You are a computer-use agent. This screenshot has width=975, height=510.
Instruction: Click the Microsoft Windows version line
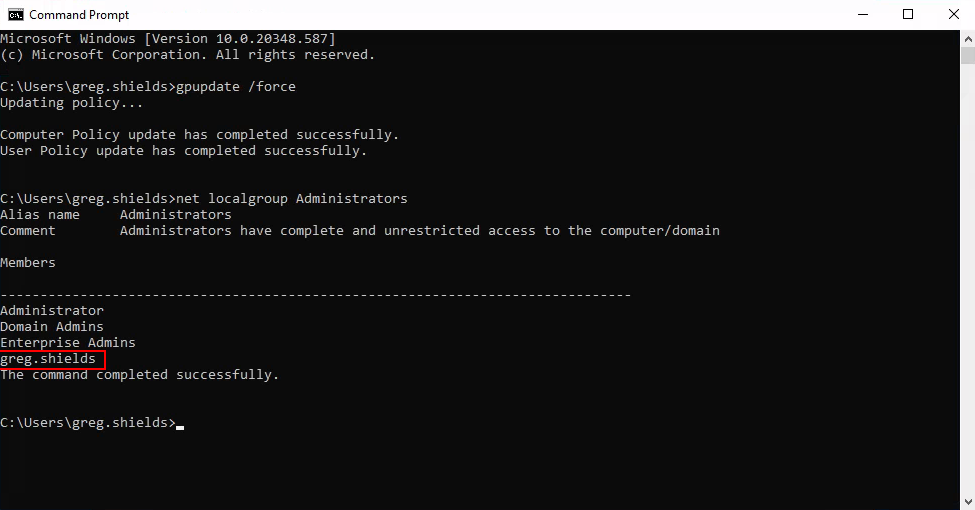click(x=167, y=39)
